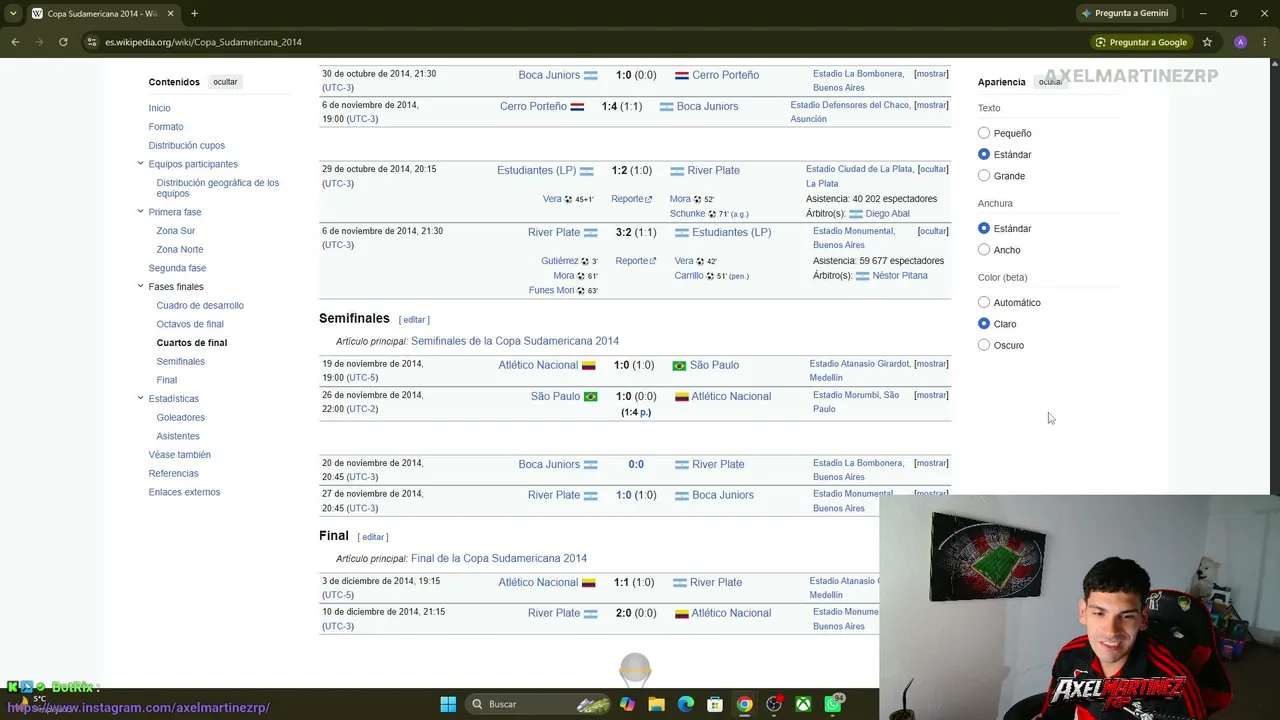Select Estándar under Texto

pyautogui.click(x=984, y=154)
